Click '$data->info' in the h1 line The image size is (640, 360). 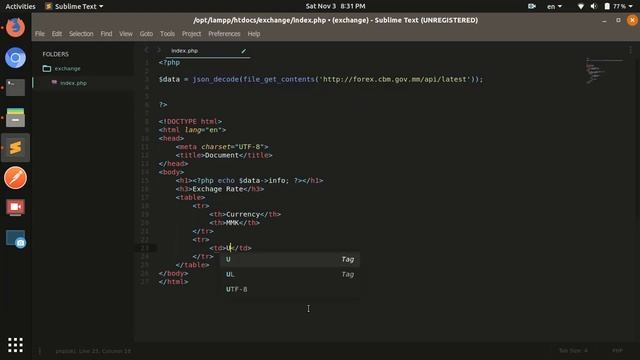263,180
